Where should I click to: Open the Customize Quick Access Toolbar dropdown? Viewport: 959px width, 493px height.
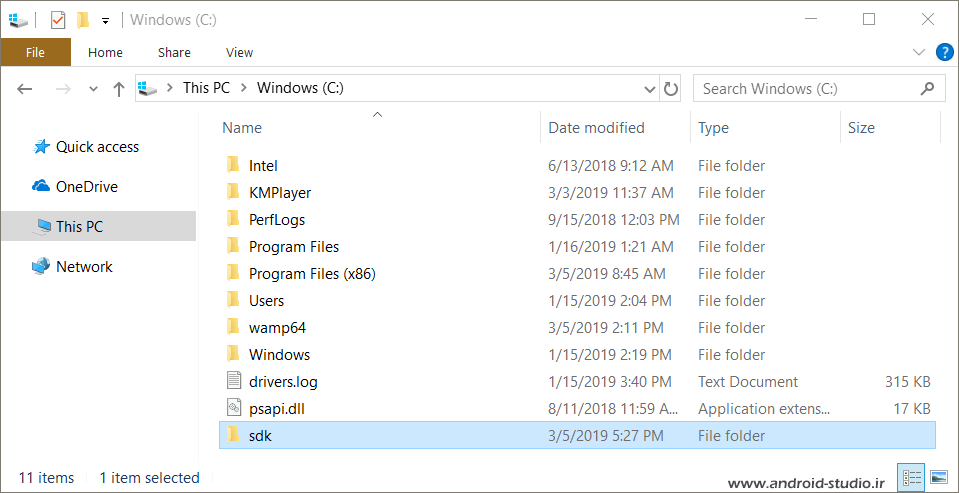click(x=105, y=21)
